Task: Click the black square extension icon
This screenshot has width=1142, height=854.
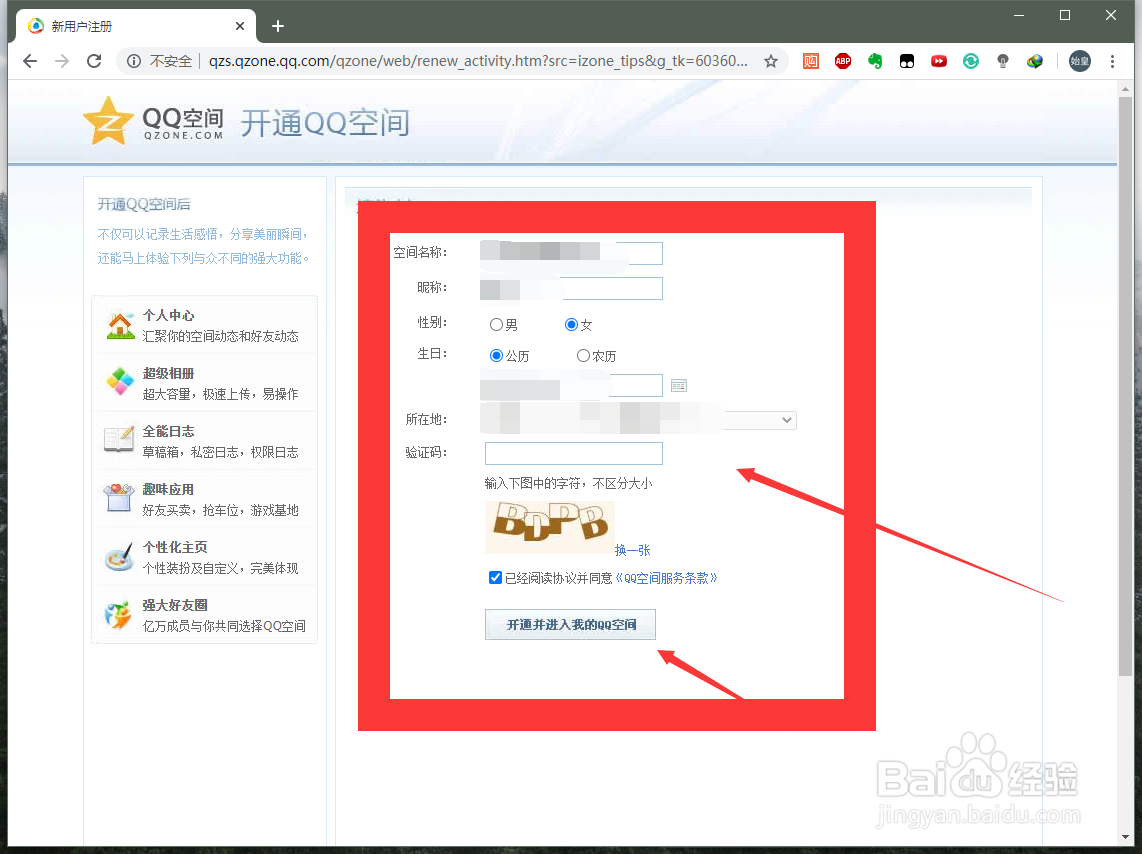Action: pyautogui.click(x=907, y=61)
